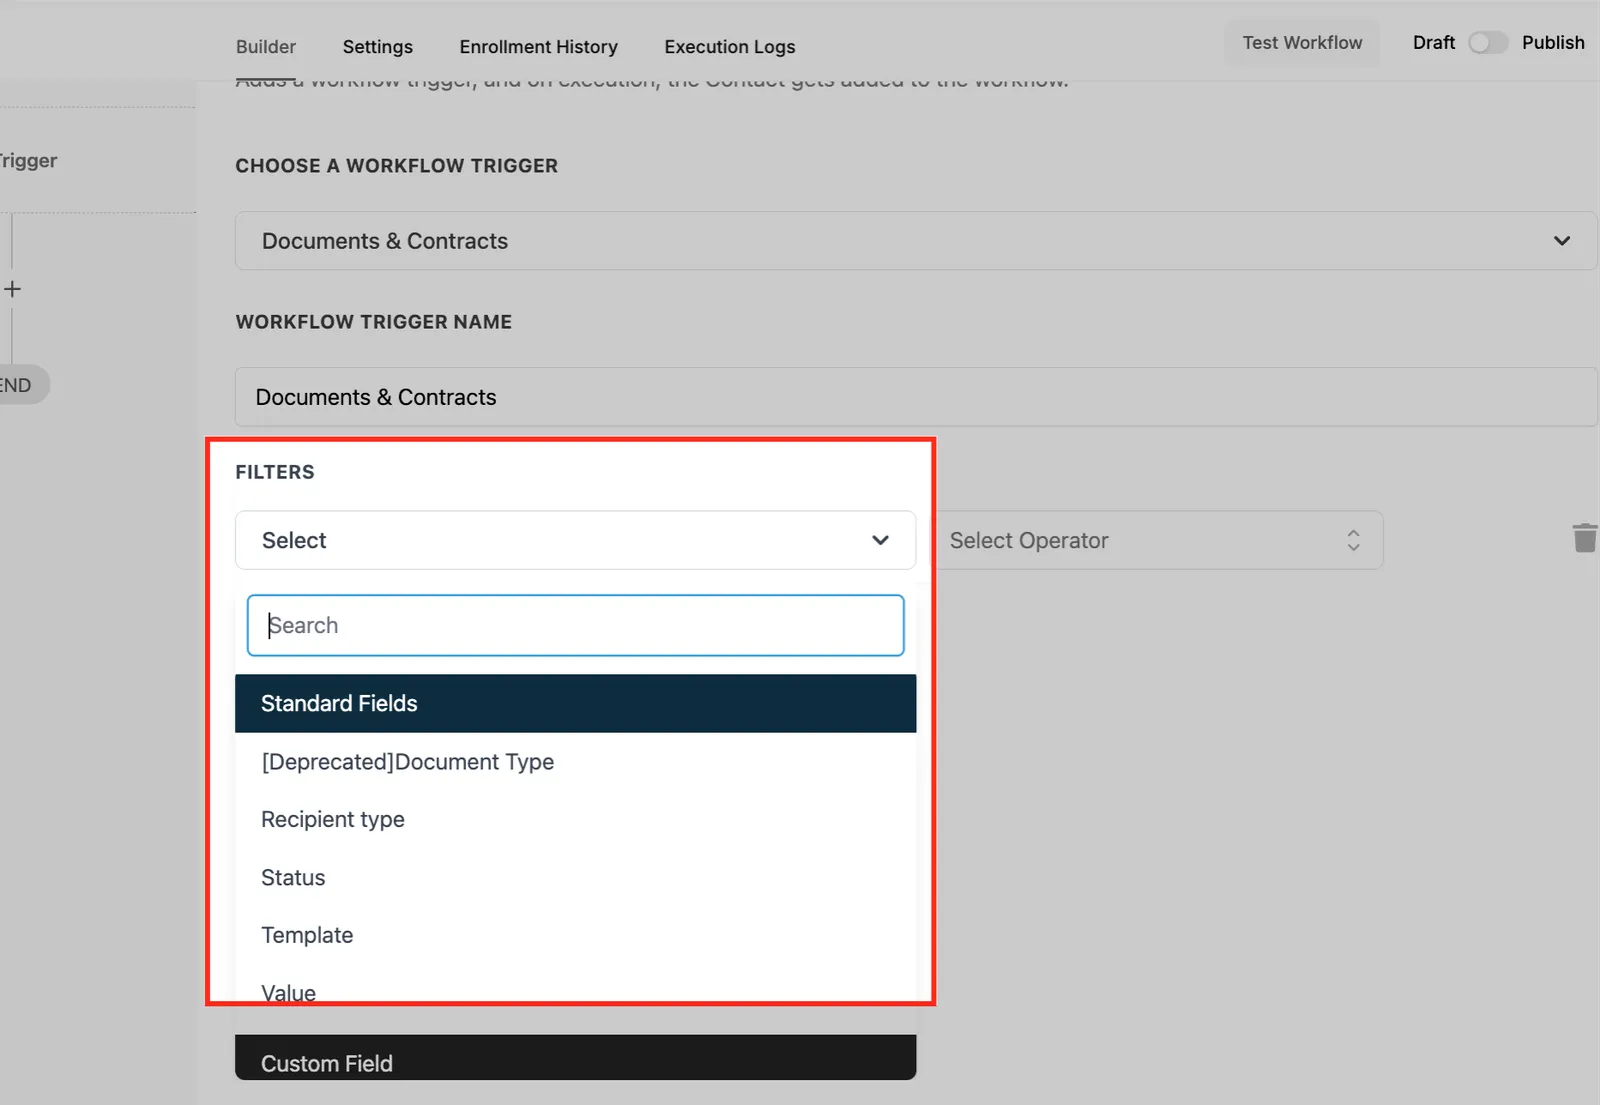This screenshot has width=1600, height=1105.
Task: Toggle the Draft/Publish switch
Action: (1487, 43)
